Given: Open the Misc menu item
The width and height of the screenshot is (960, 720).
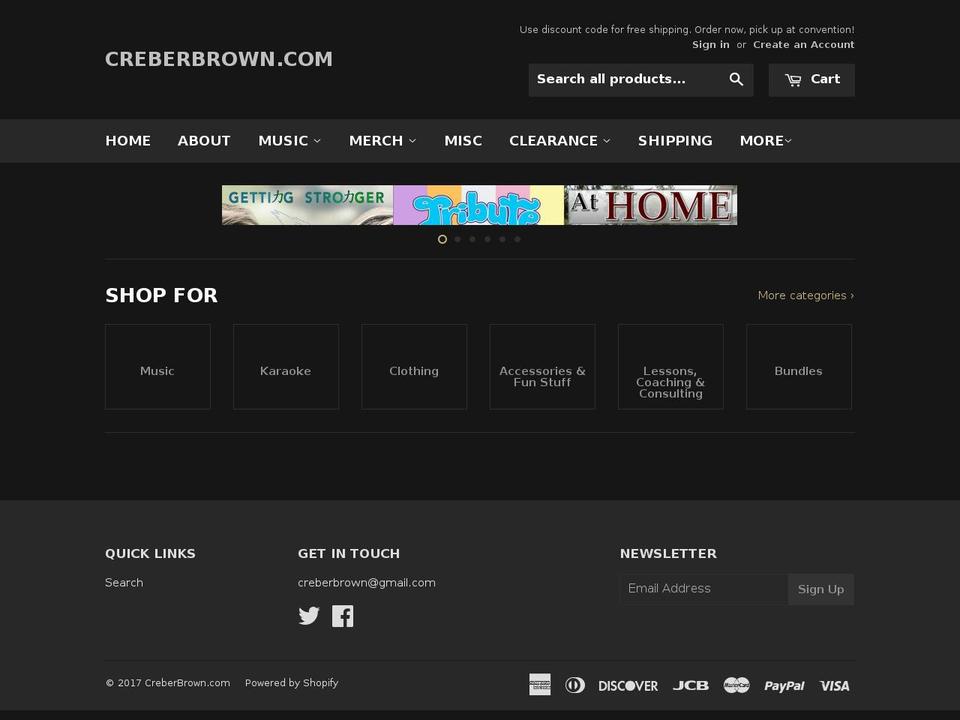Looking at the screenshot, I should coord(463,141).
